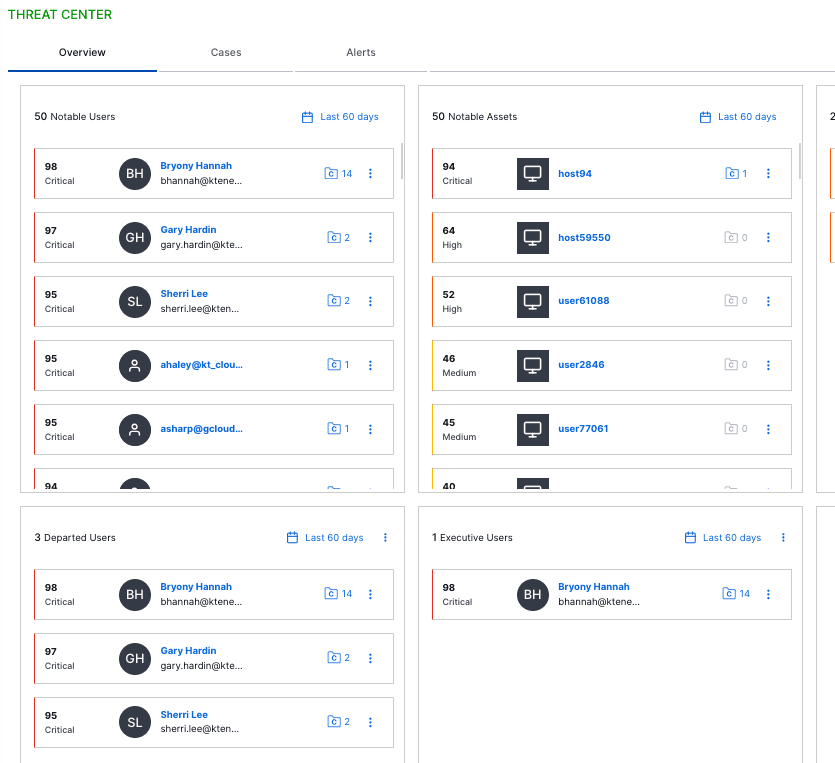Viewport: 835px width, 763px height.
Task: Open host59550 asset link
Action: pos(584,237)
